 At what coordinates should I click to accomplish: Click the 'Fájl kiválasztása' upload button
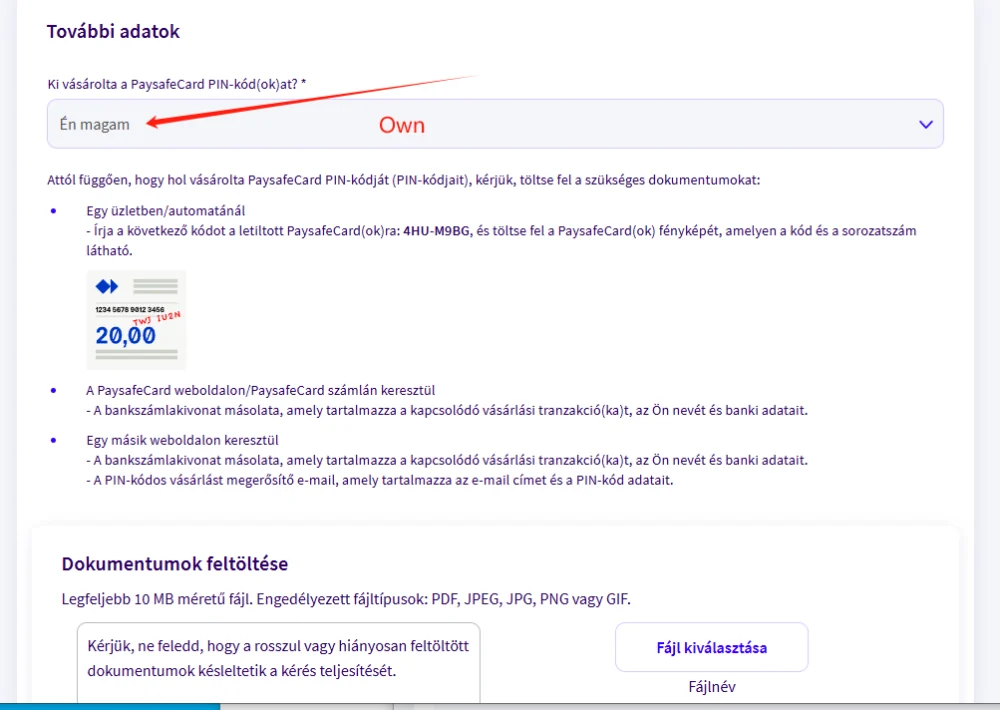point(711,647)
